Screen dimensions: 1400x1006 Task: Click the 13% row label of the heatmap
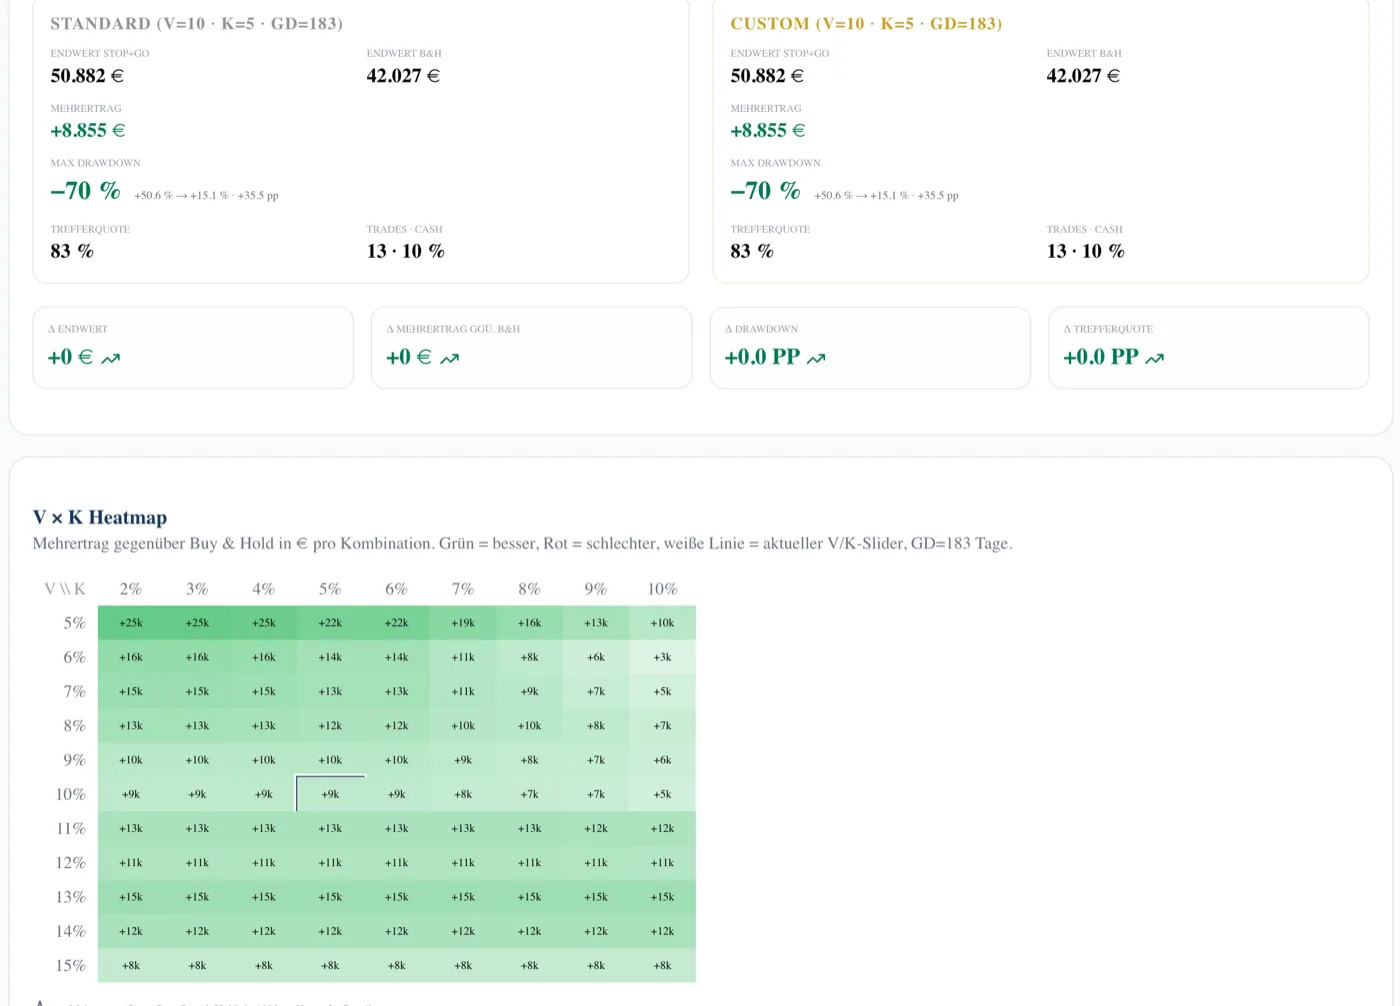coord(71,897)
